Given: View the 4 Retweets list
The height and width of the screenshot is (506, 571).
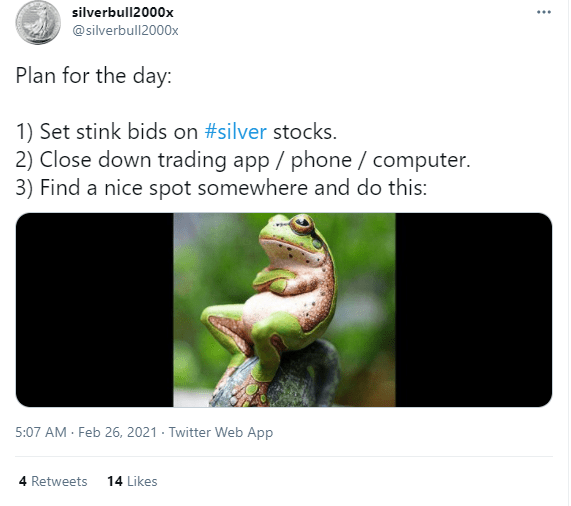Looking at the screenshot, I should (x=53, y=481).
